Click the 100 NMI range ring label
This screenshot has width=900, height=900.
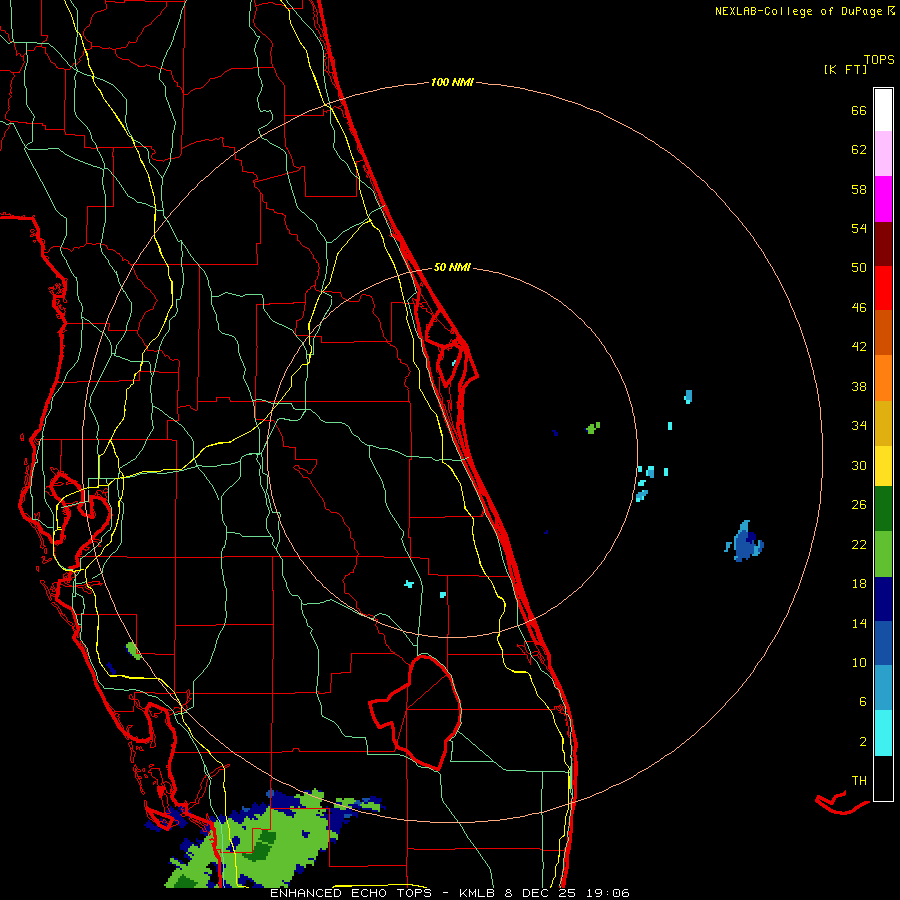(452, 82)
